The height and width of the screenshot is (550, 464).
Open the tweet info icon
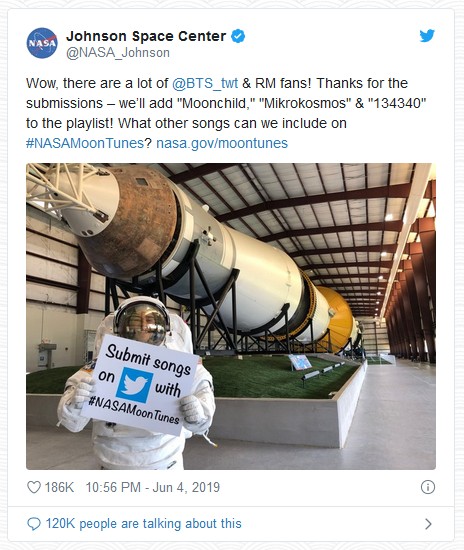428,487
